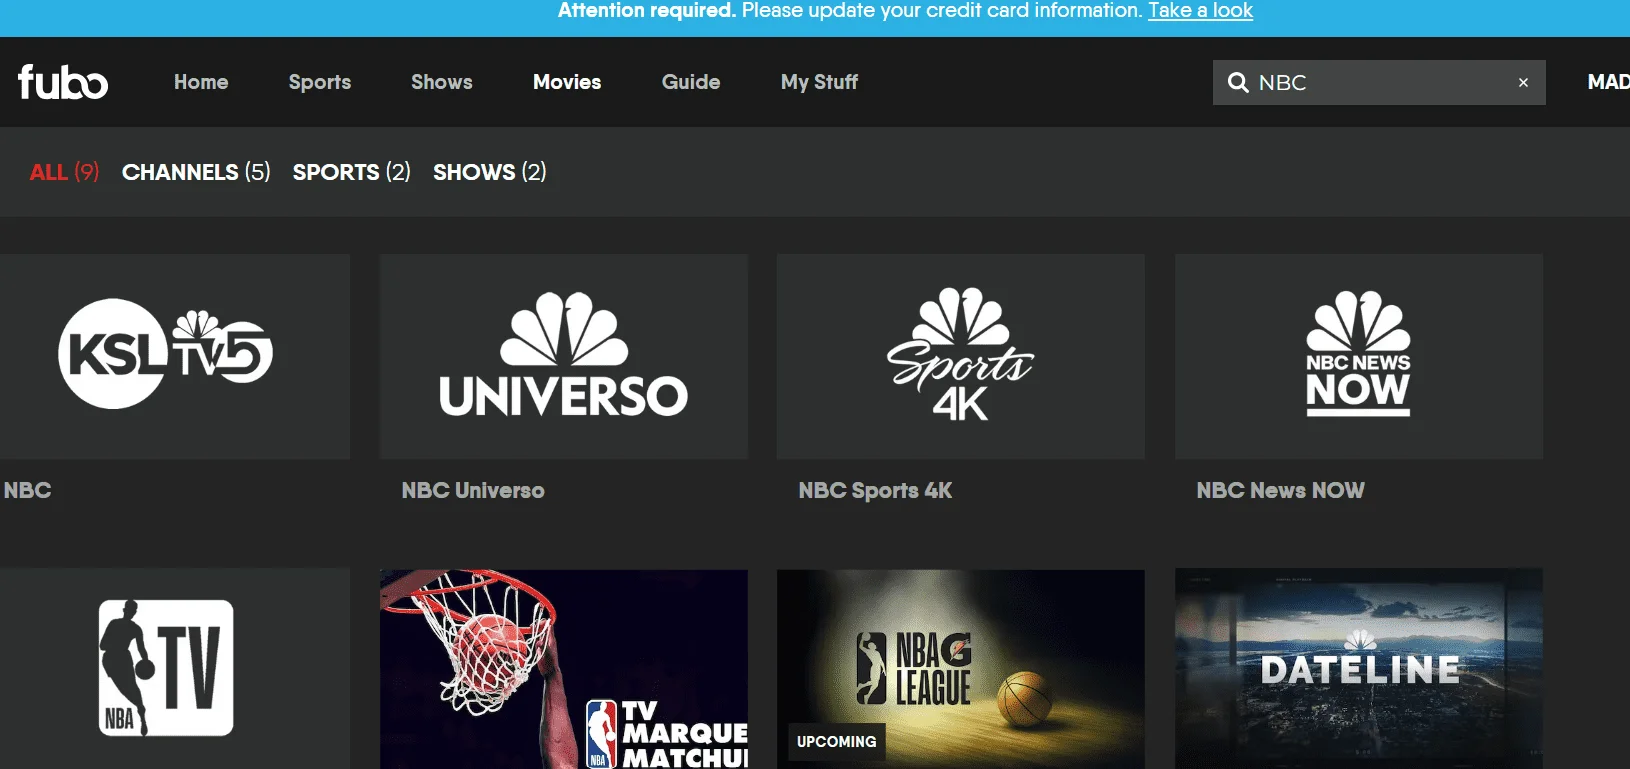Viewport: 1630px width, 769px height.
Task: Show SPORTS (2) results
Action: point(352,172)
